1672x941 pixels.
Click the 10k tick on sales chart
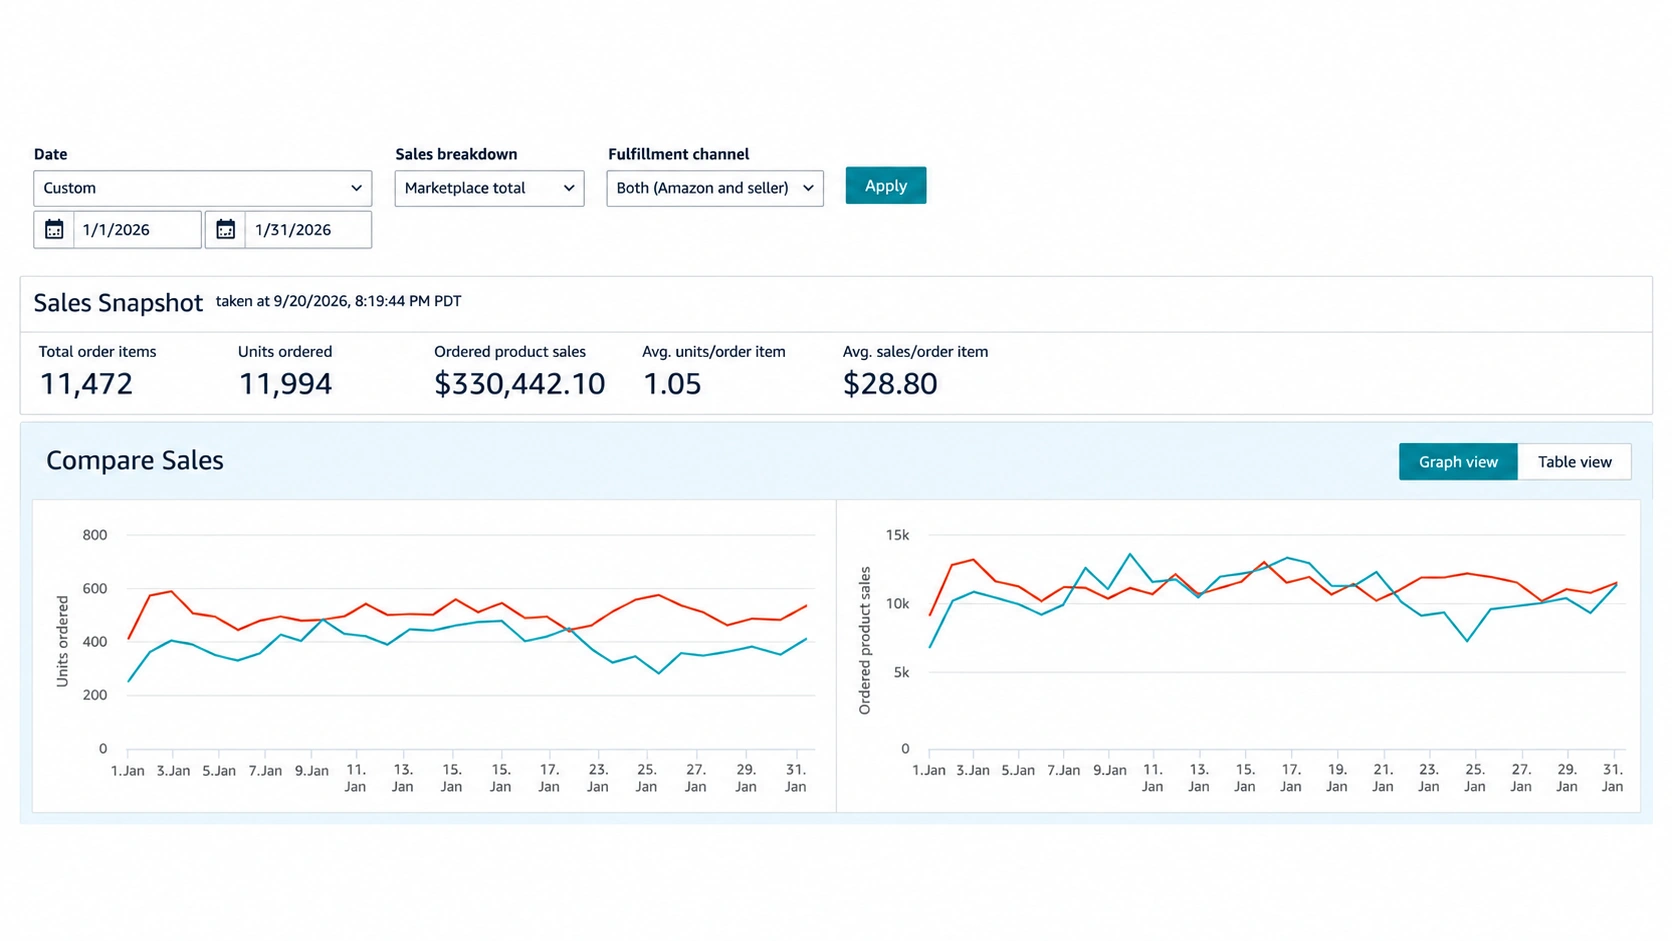coord(897,604)
